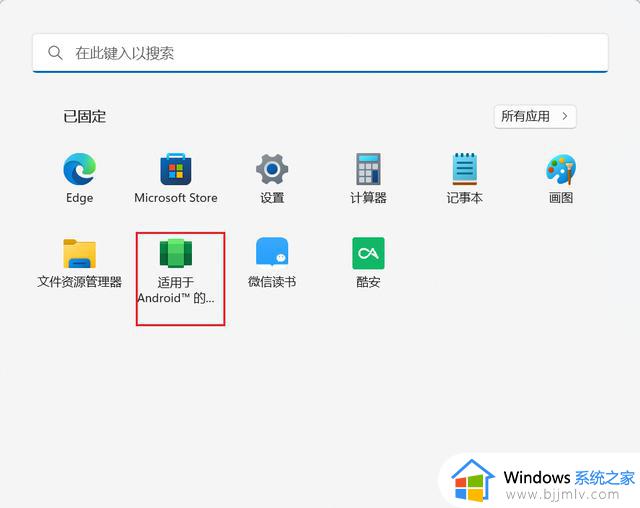Screen dimensions: 640x508
Task: Launch 适用于 Android 的 subsystem app
Action: point(176,253)
